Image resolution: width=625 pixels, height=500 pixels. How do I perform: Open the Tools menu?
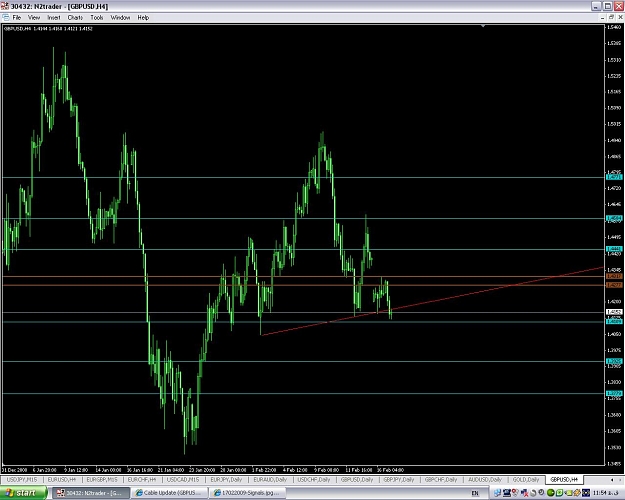point(97,18)
